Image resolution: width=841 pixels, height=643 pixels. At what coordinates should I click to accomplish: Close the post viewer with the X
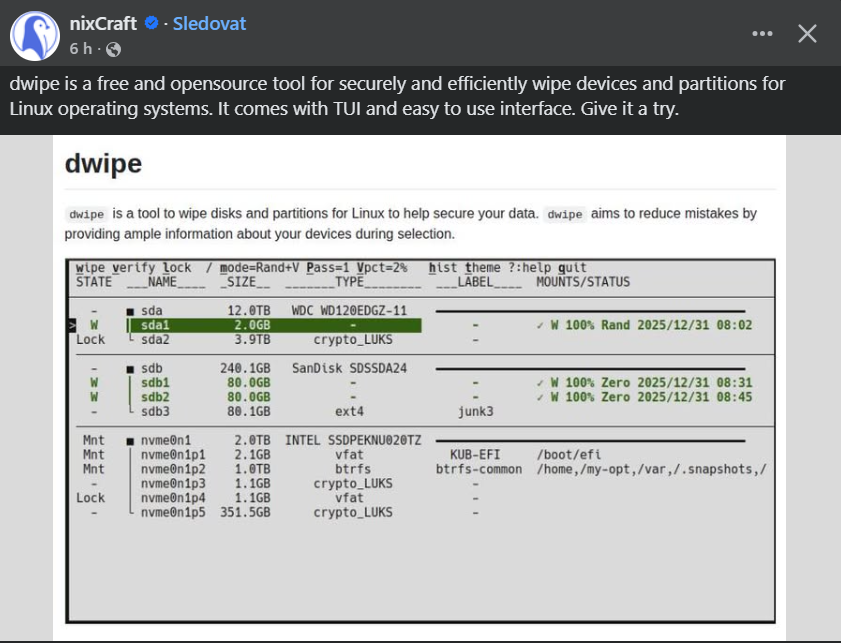point(807,33)
